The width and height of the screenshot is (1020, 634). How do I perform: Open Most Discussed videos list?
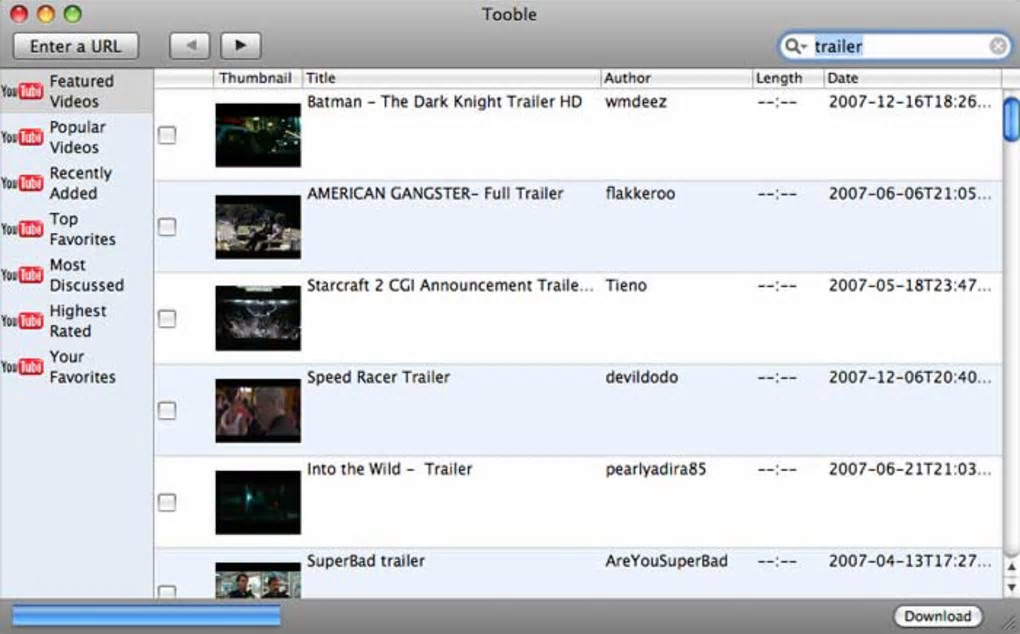click(76, 275)
